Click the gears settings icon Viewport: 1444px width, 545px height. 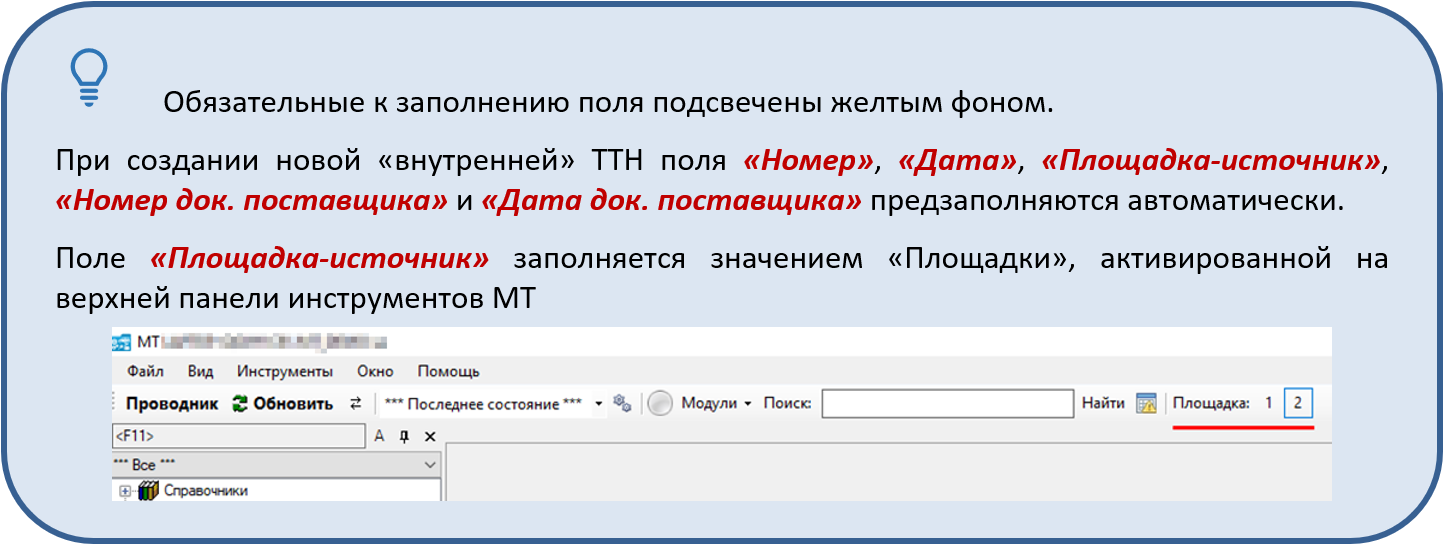coord(622,404)
